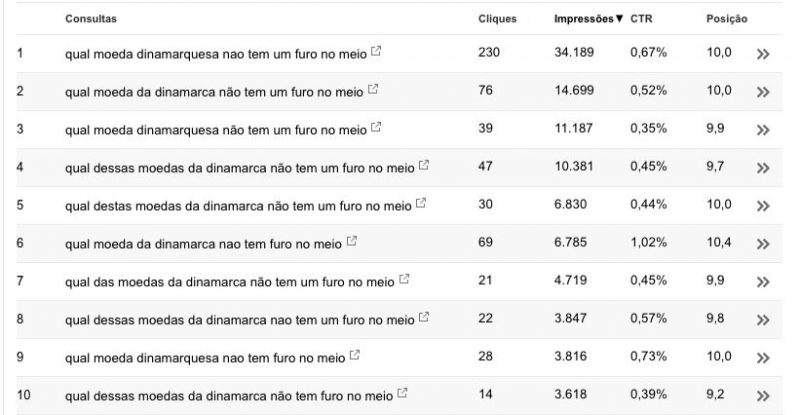The width and height of the screenshot is (800, 415).
Task: Open external link icon for query row 4
Action: [x=423, y=165]
